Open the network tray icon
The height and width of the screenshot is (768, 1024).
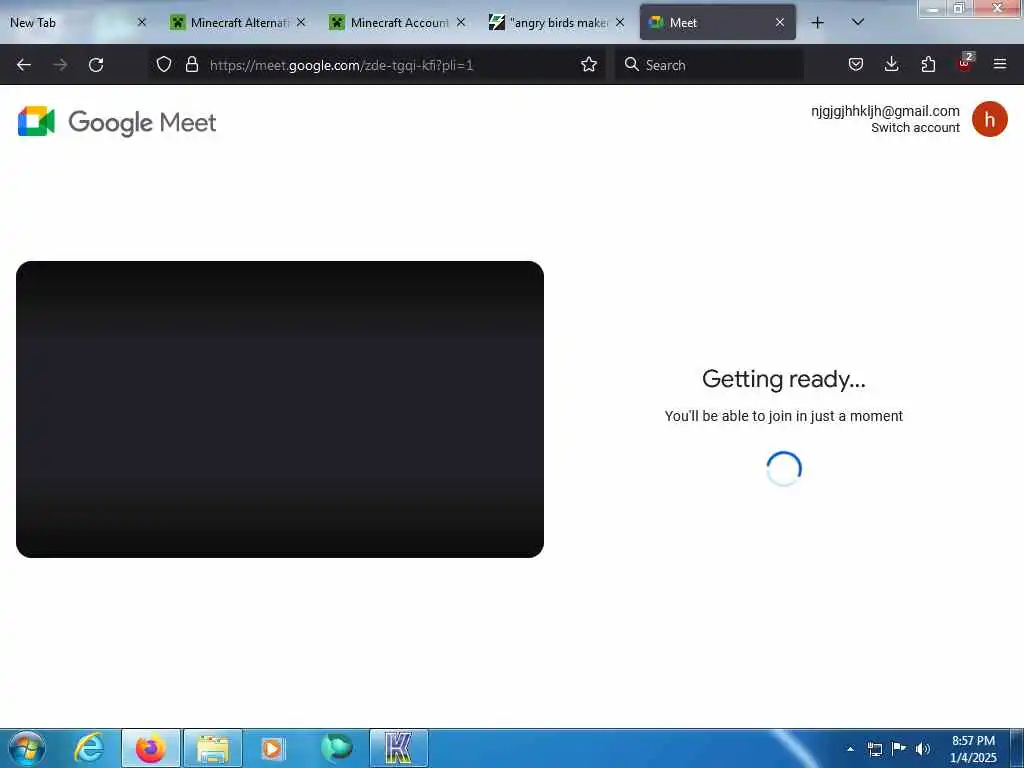[874, 749]
